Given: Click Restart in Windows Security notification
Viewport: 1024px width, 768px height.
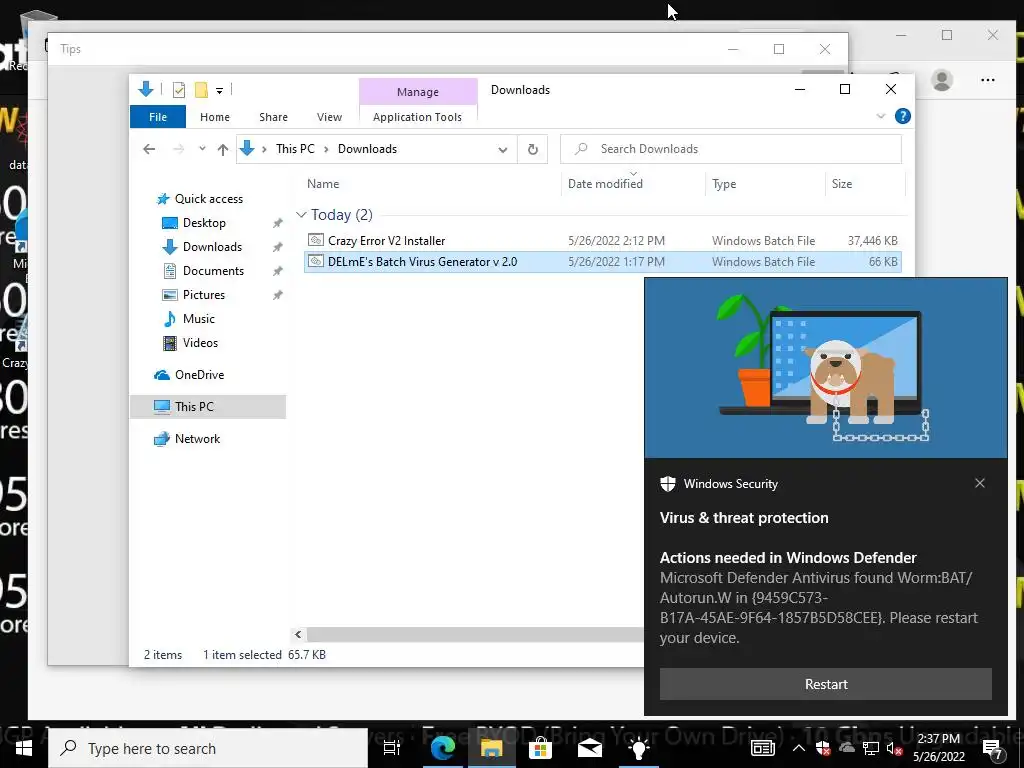Looking at the screenshot, I should 825,684.
